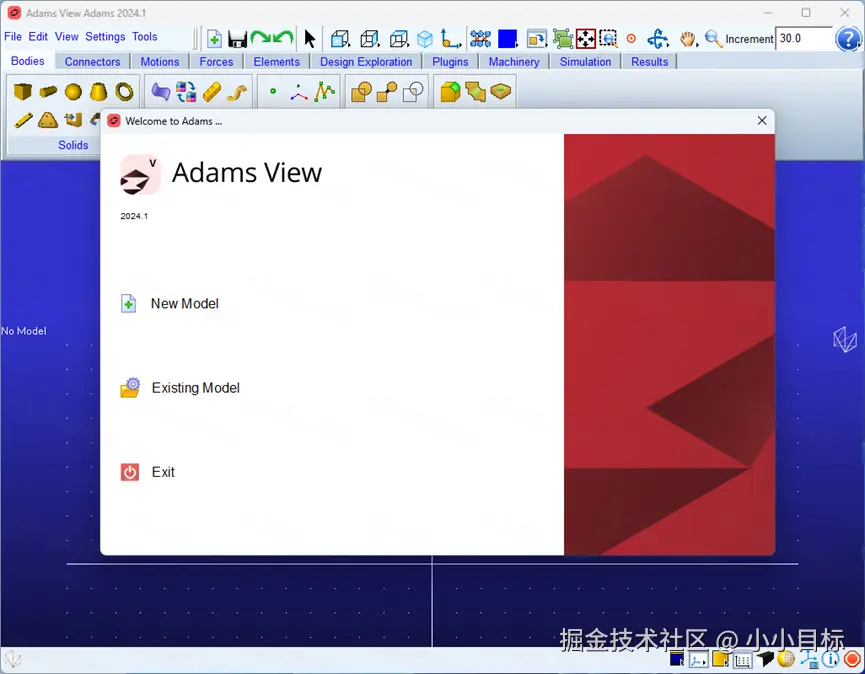This screenshot has height=674, width=865.
Task: Click the toggle icons visibility grid icon
Action: coord(480,39)
